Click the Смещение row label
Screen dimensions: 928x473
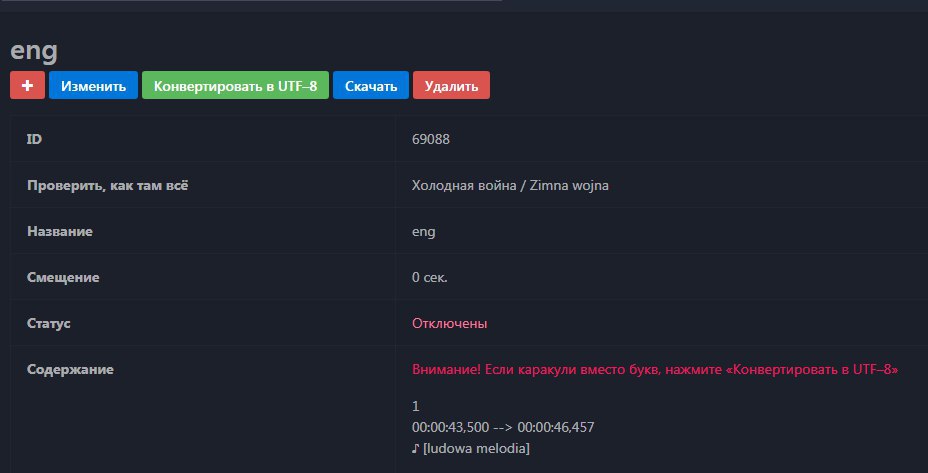point(63,278)
